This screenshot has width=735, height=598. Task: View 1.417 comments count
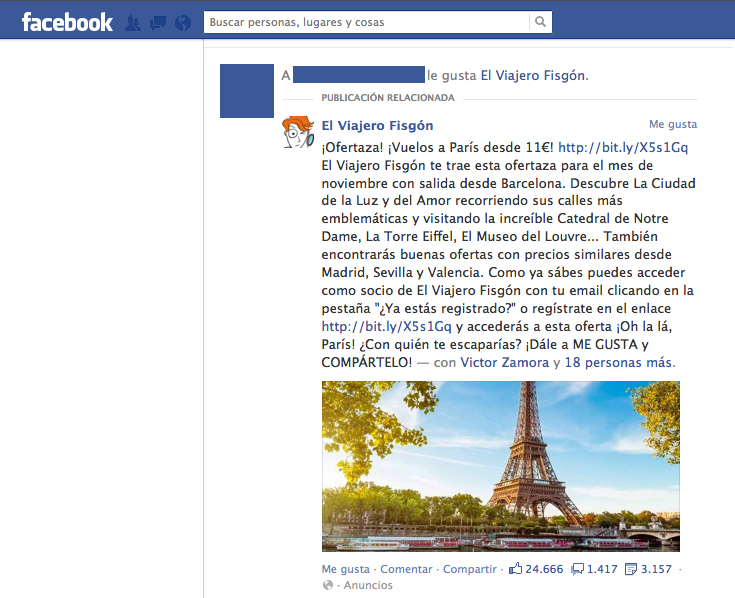(602, 569)
